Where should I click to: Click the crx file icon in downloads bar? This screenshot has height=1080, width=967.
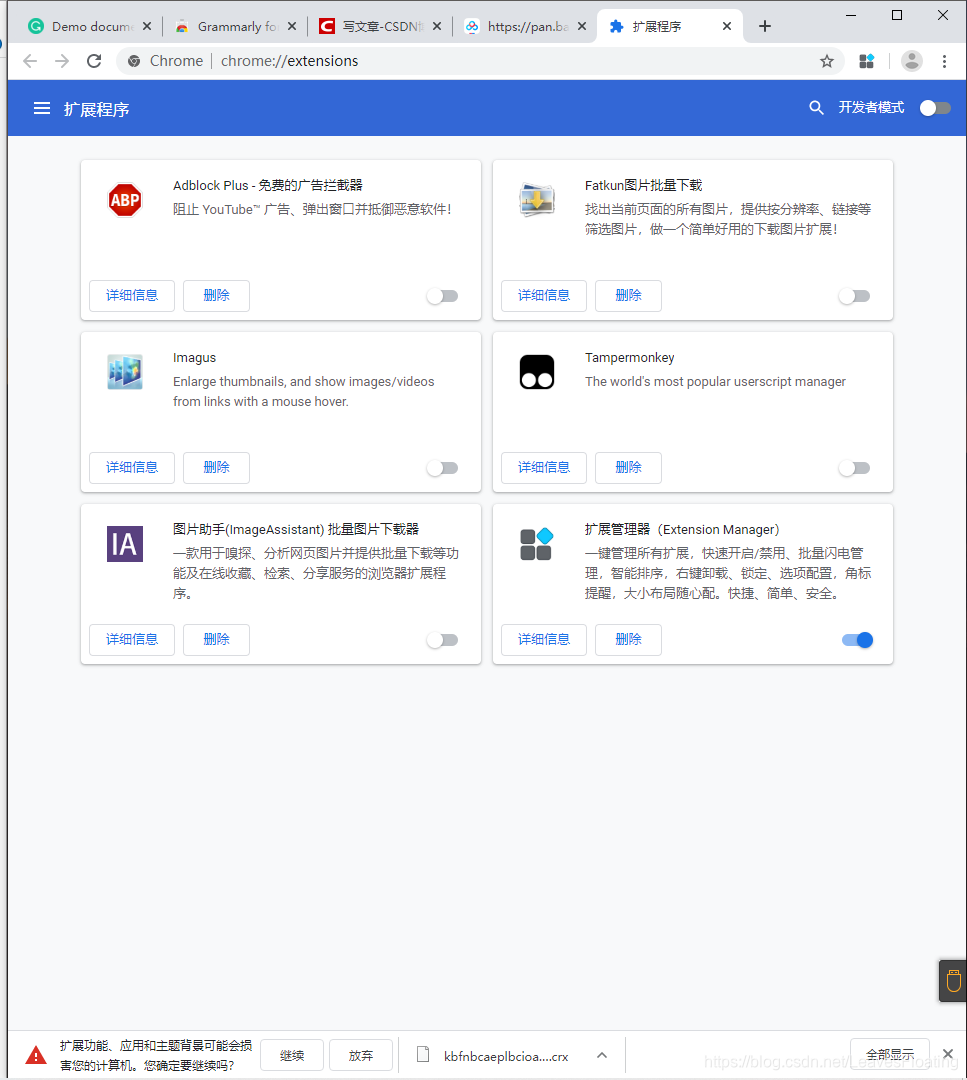point(423,1055)
